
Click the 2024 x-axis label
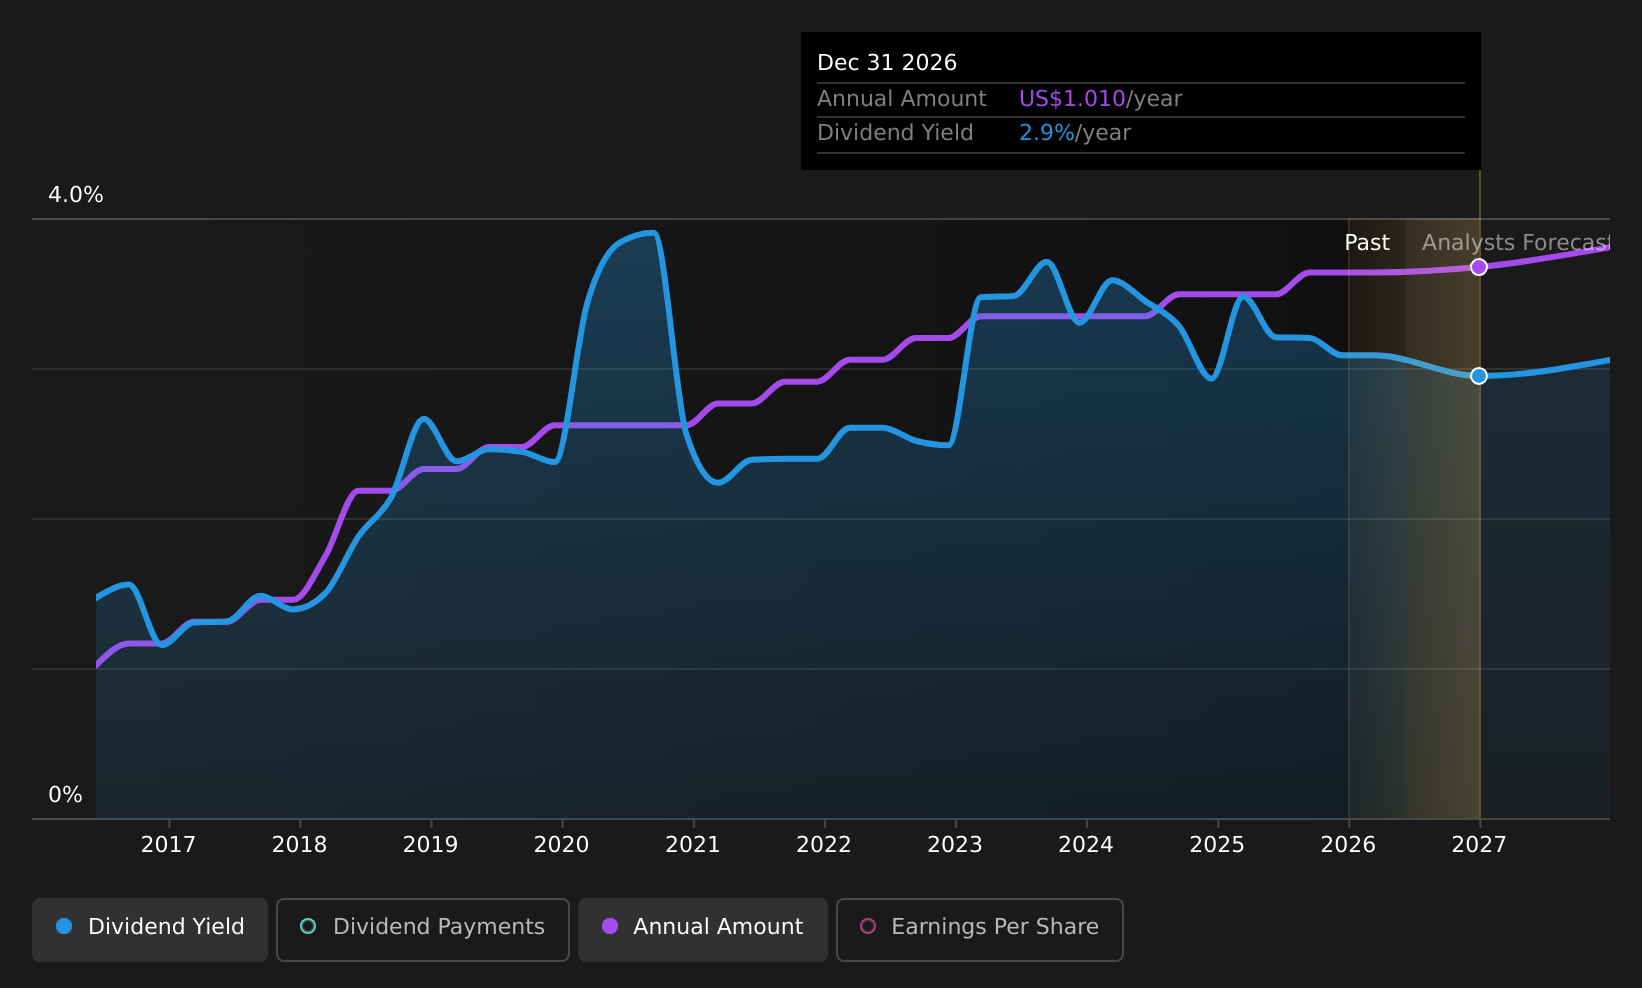click(1086, 845)
